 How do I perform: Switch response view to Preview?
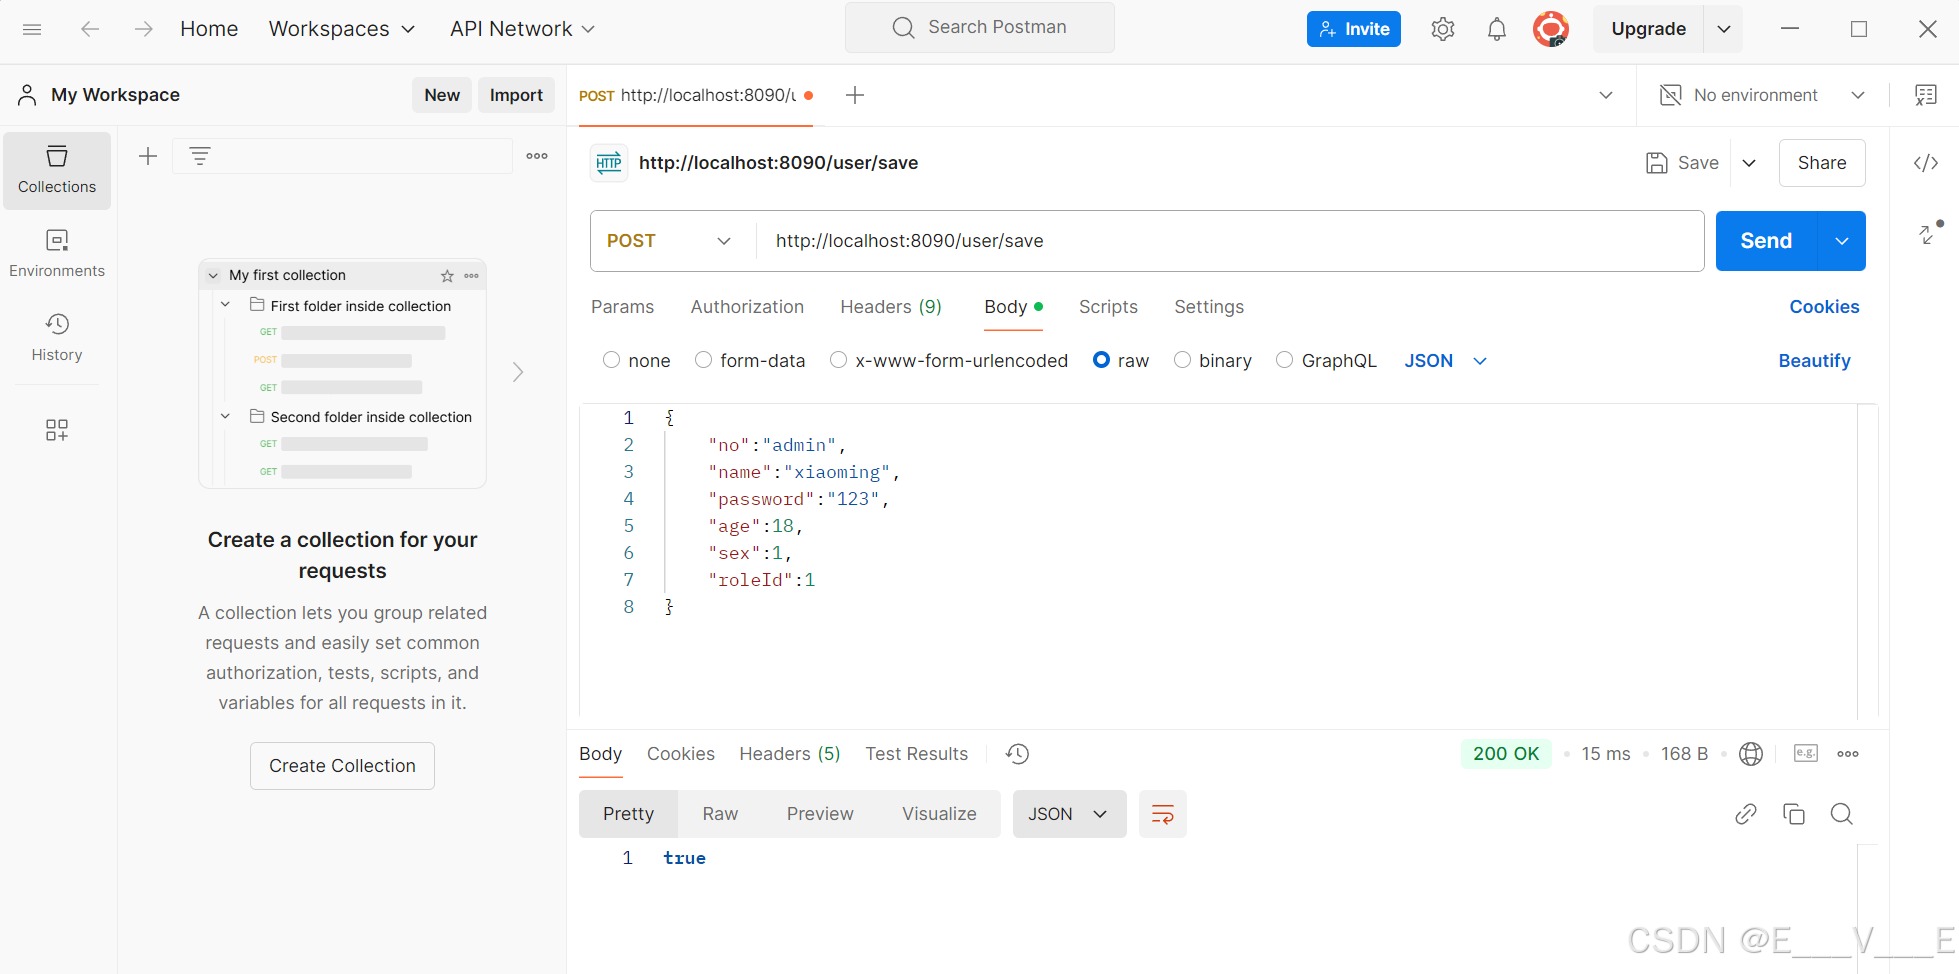pyautogui.click(x=820, y=814)
